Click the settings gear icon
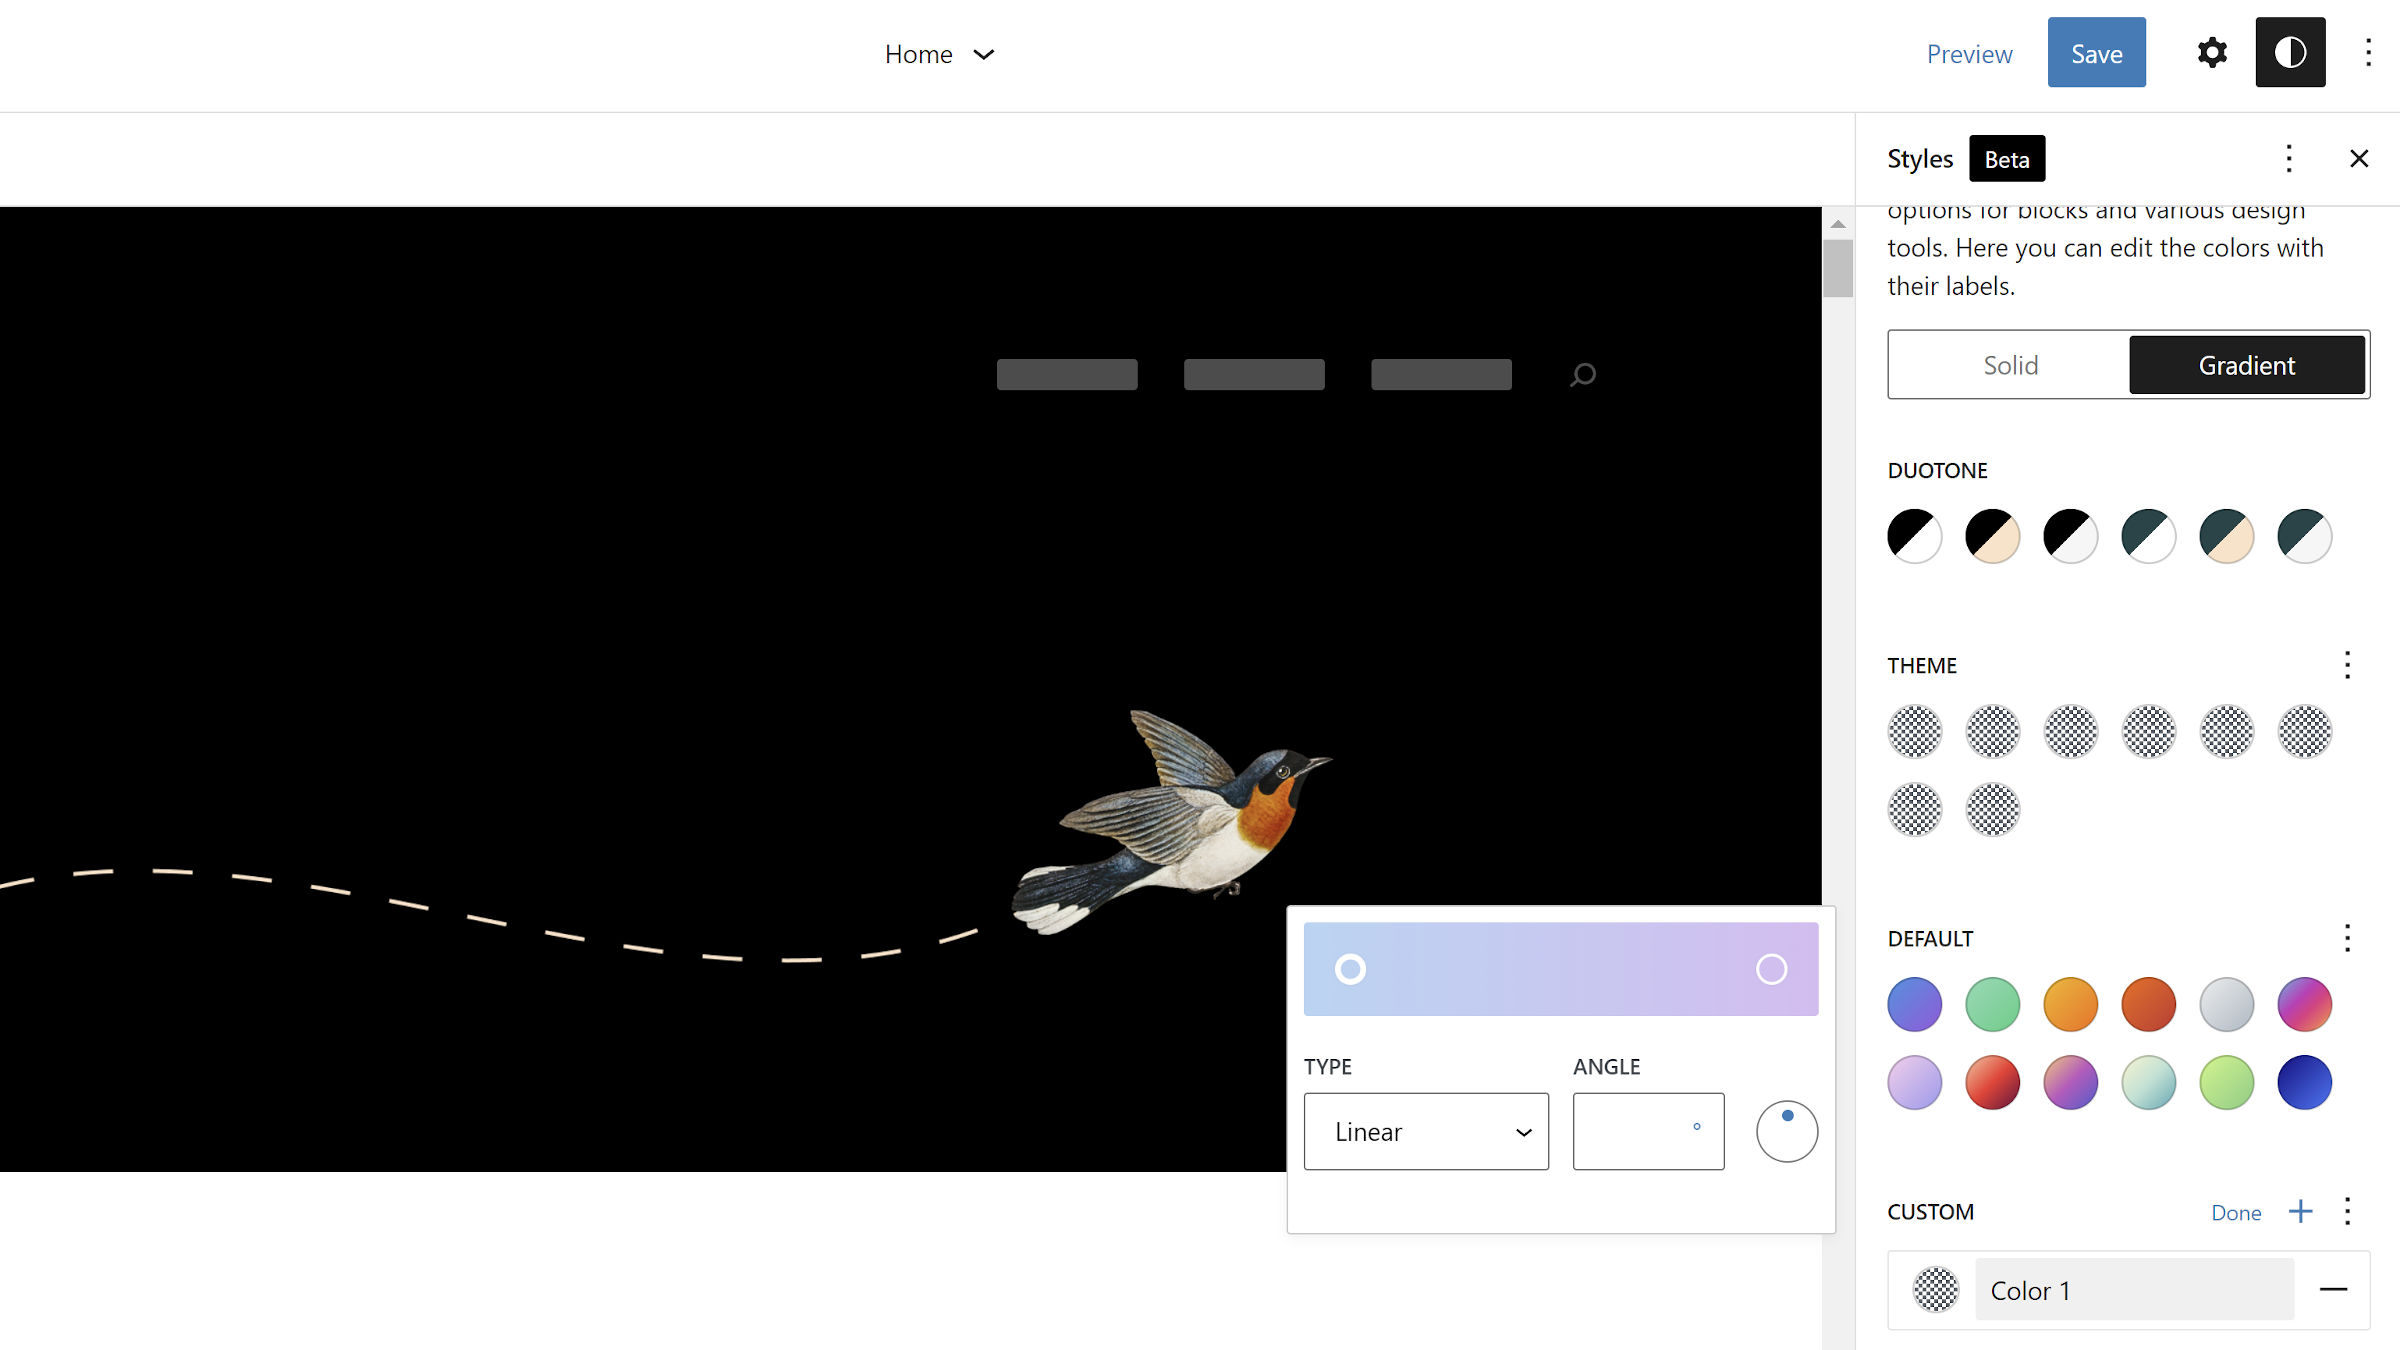This screenshot has width=2400, height=1350. pyautogui.click(x=2212, y=53)
